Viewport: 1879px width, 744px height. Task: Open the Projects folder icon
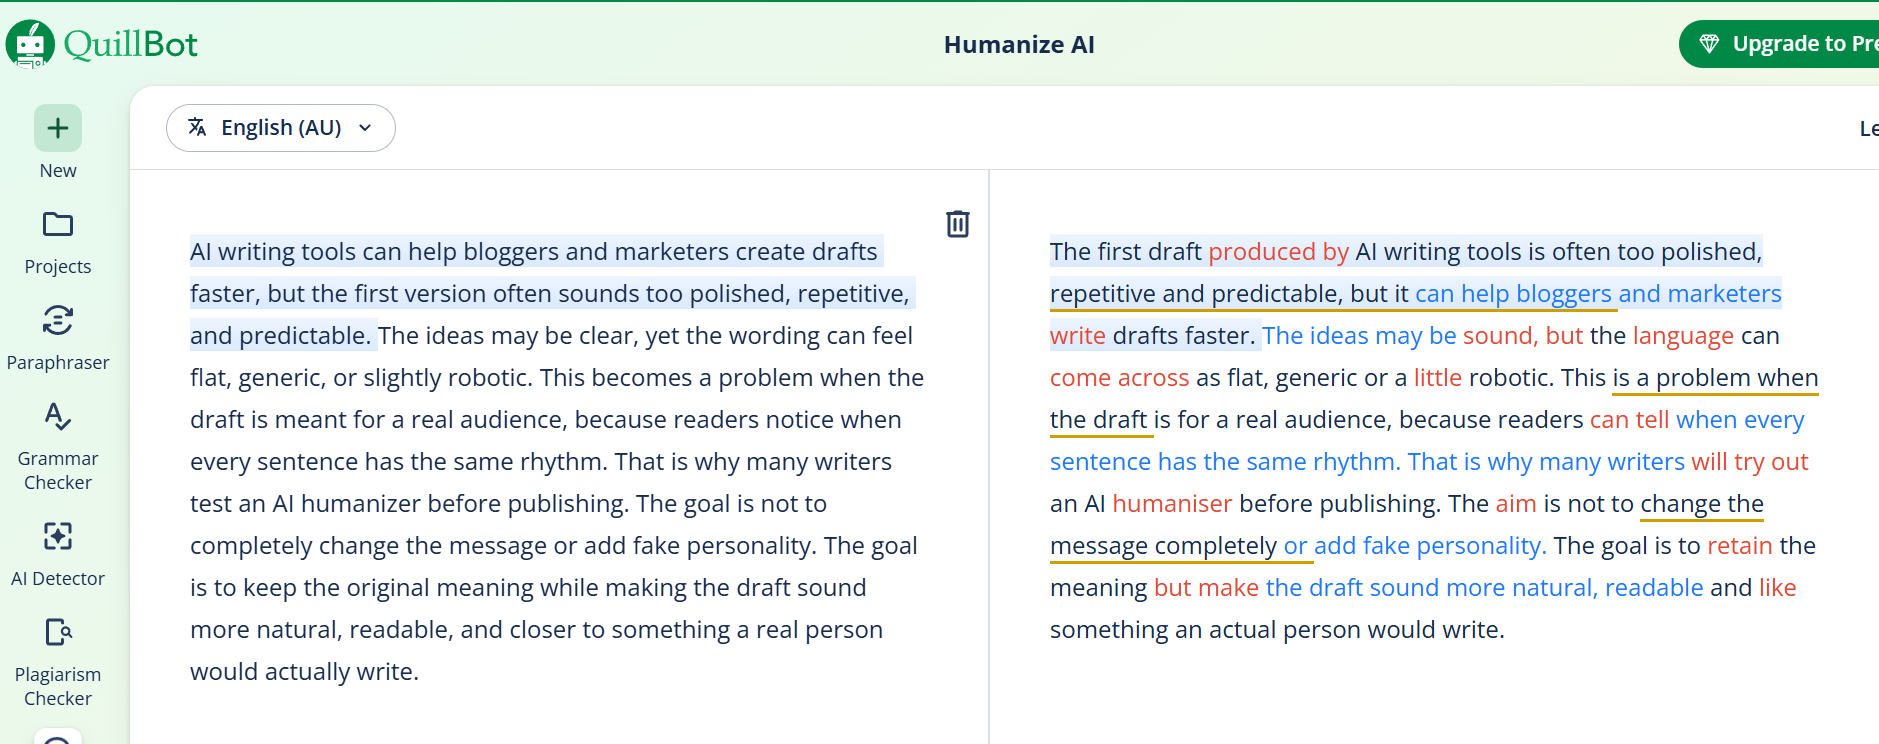pos(58,224)
